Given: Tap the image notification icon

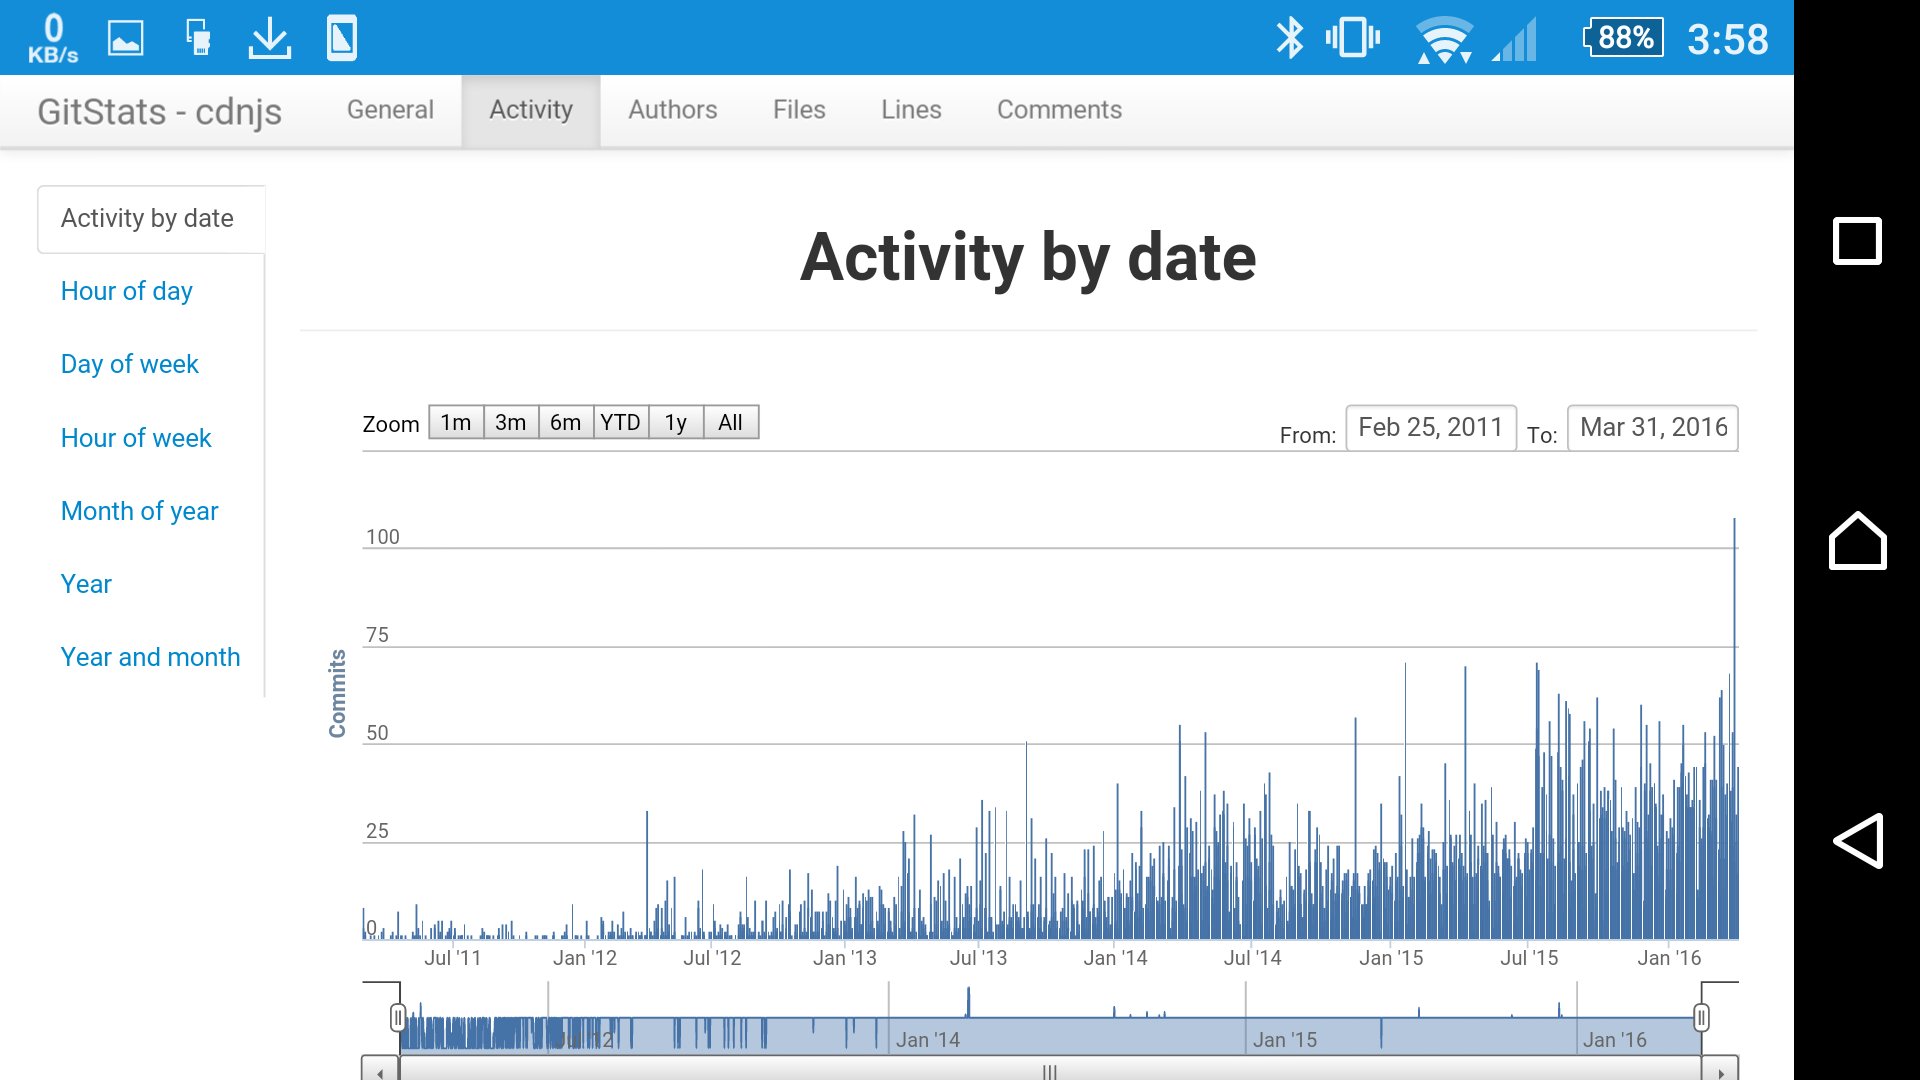Looking at the screenshot, I should pyautogui.click(x=126, y=39).
